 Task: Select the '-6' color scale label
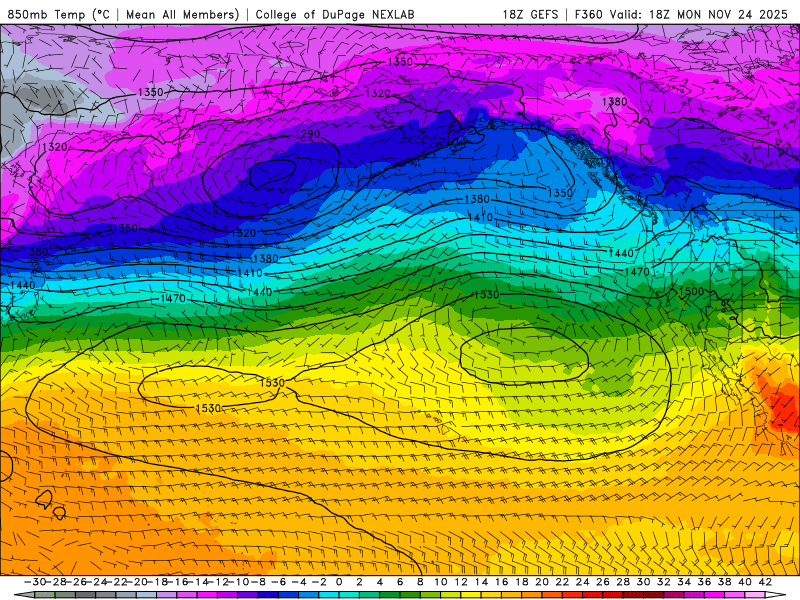(279, 582)
